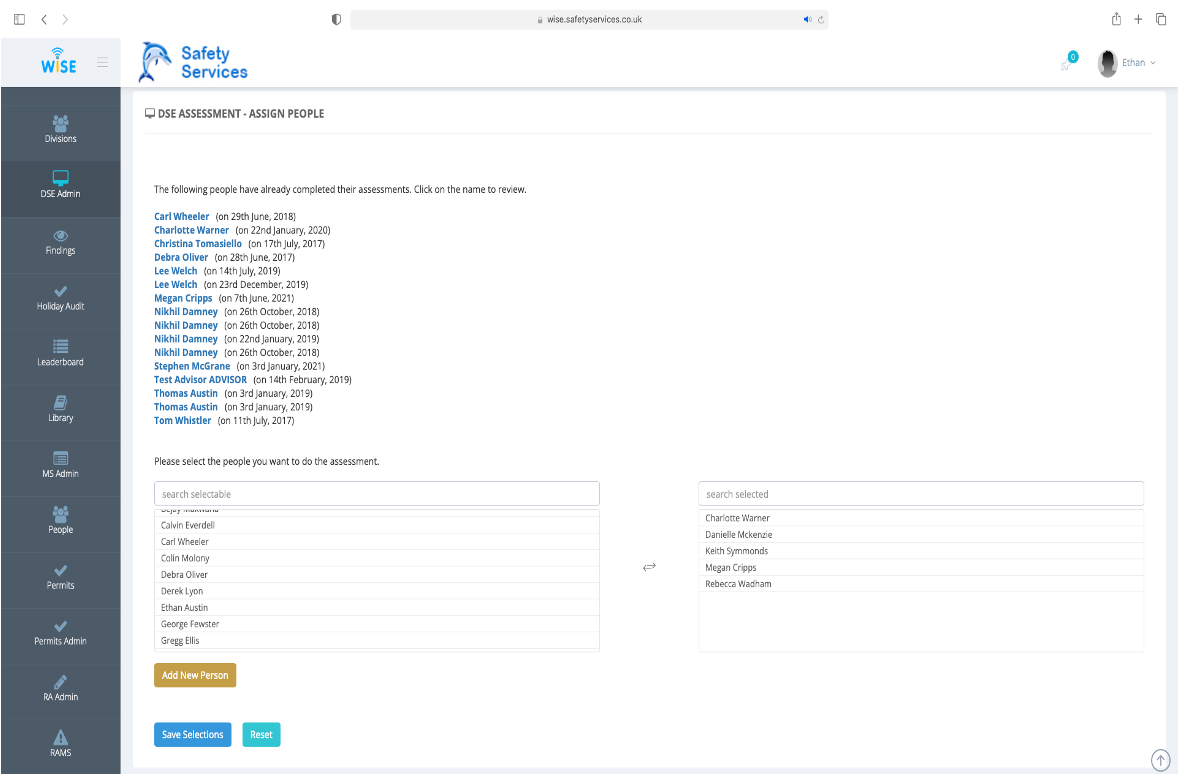Select Calvin Everdell in selectable list
The image size is (1178, 774).
point(376,525)
